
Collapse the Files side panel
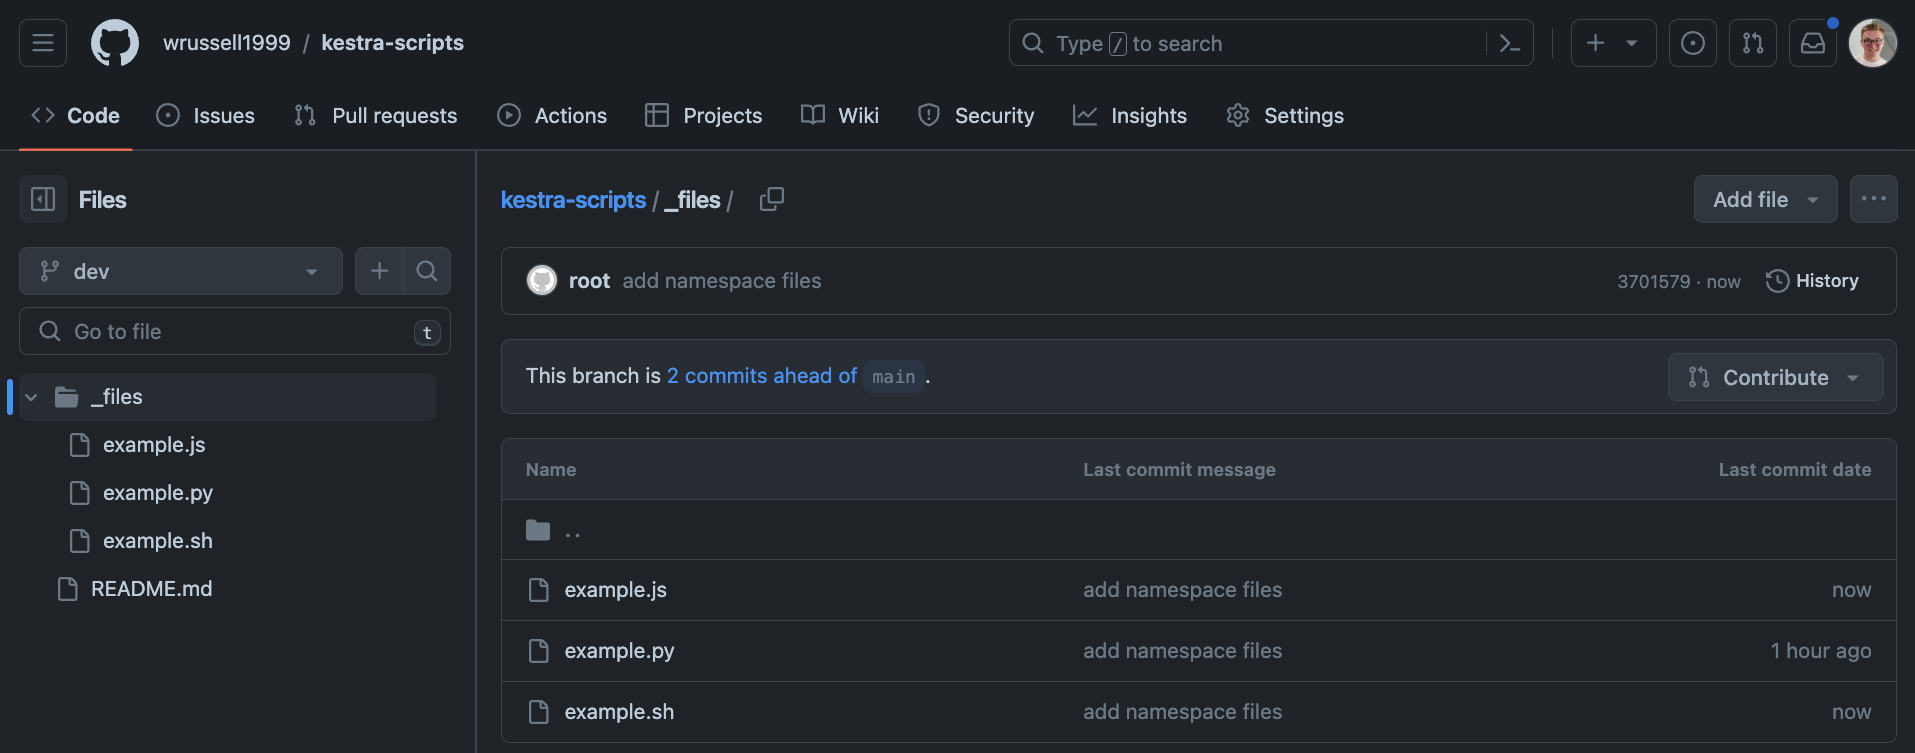43,200
